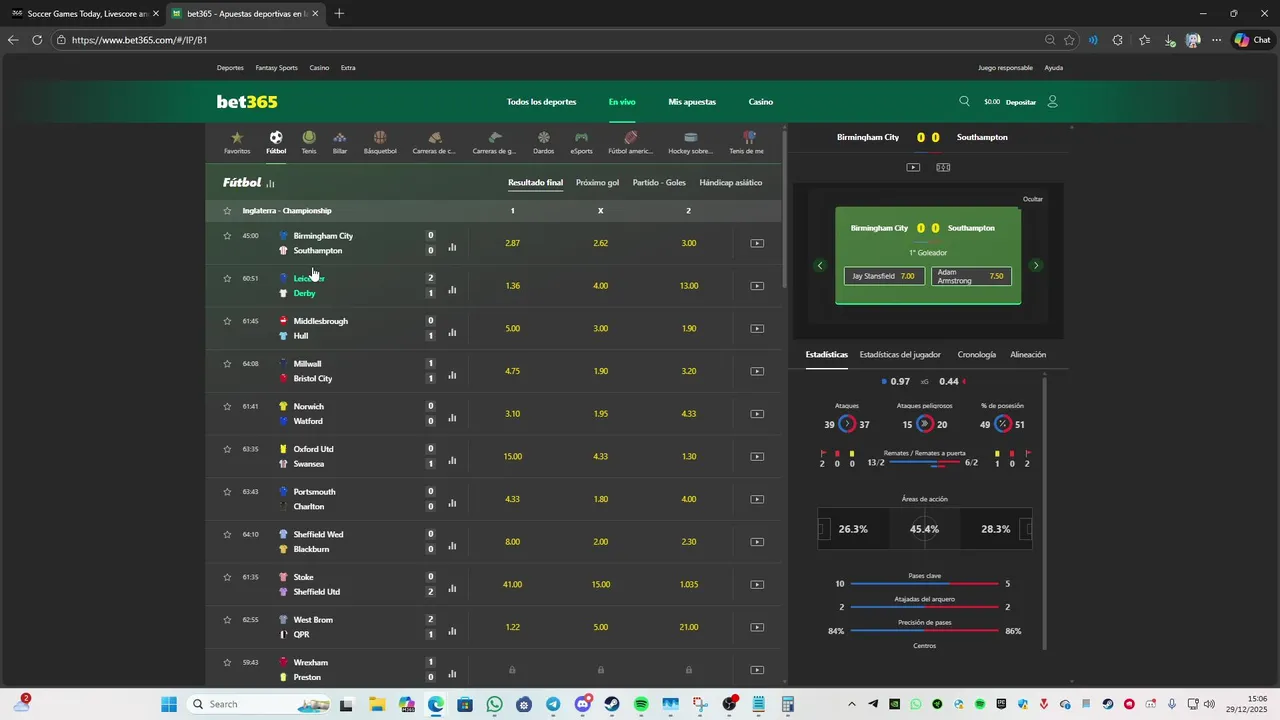Image resolution: width=1280 pixels, height=720 pixels.
Task: Switch to Soccer Games Today Livescore browser tab
Action: 83,14
